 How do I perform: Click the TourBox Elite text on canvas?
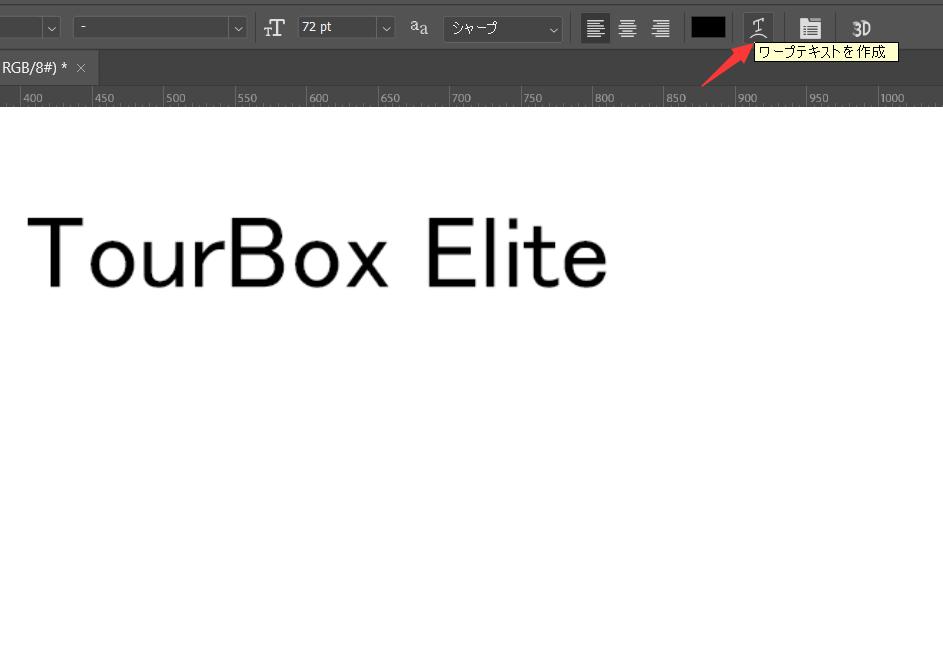(316, 253)
